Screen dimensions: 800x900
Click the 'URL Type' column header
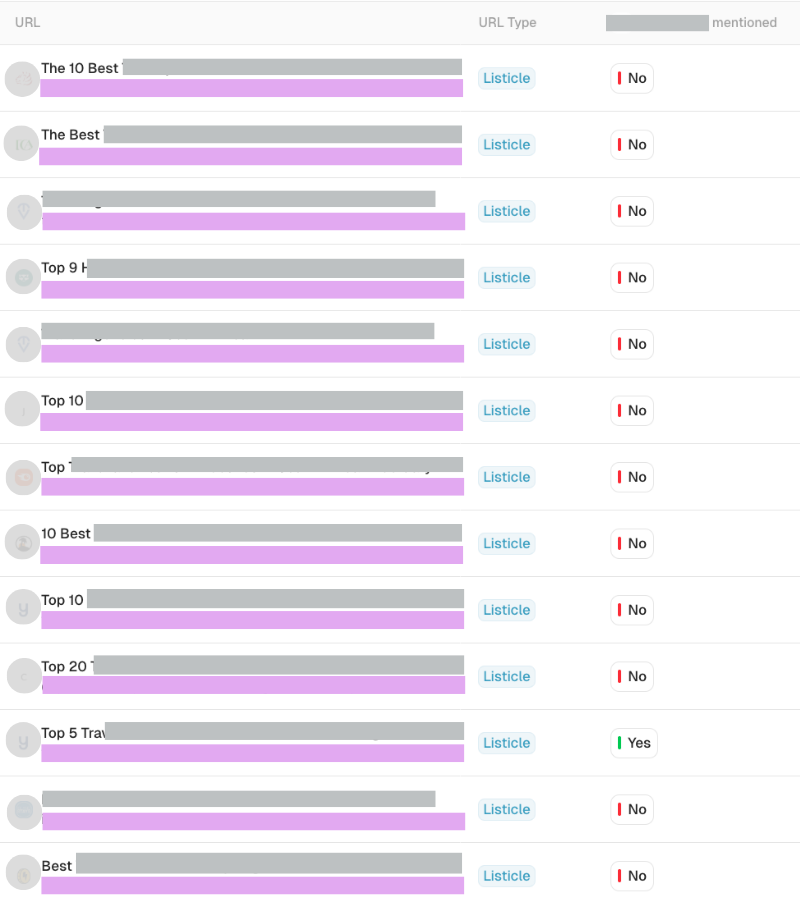(508, 22)
